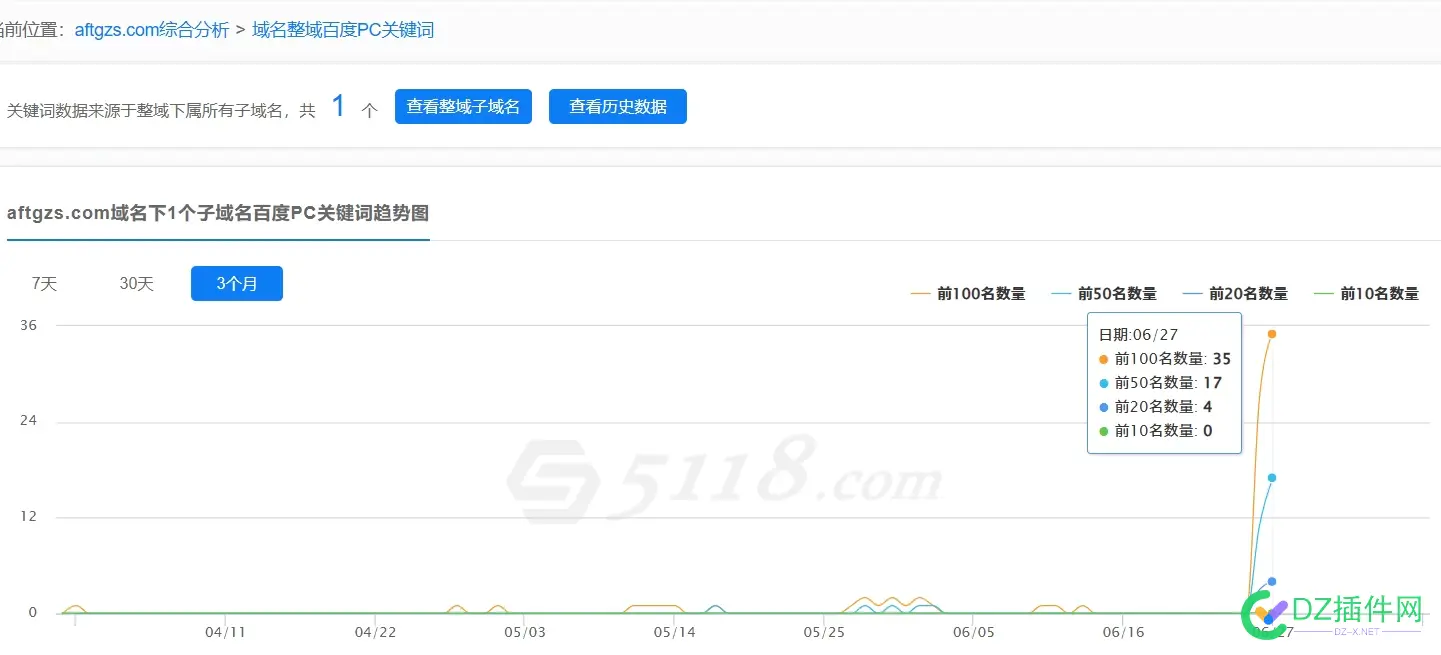Switch the chart to 30天 range

tap(137, 284)
